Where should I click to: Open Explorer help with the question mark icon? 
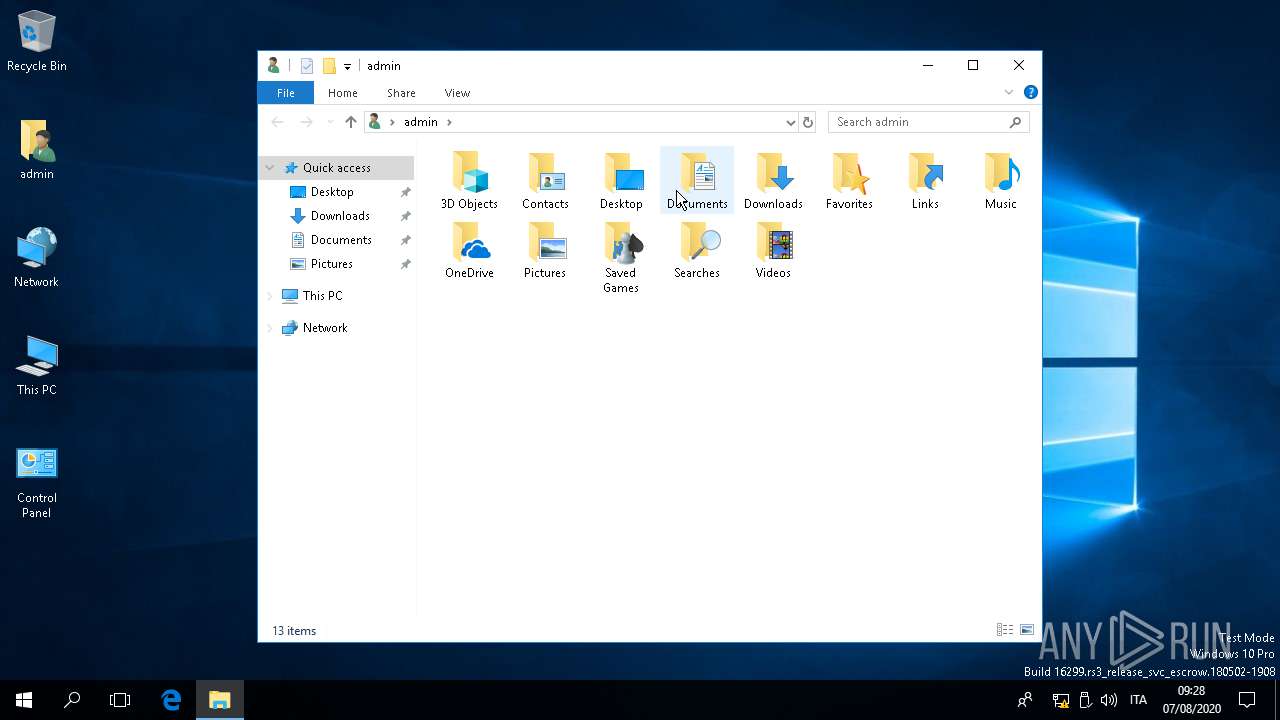point(1030,92)
